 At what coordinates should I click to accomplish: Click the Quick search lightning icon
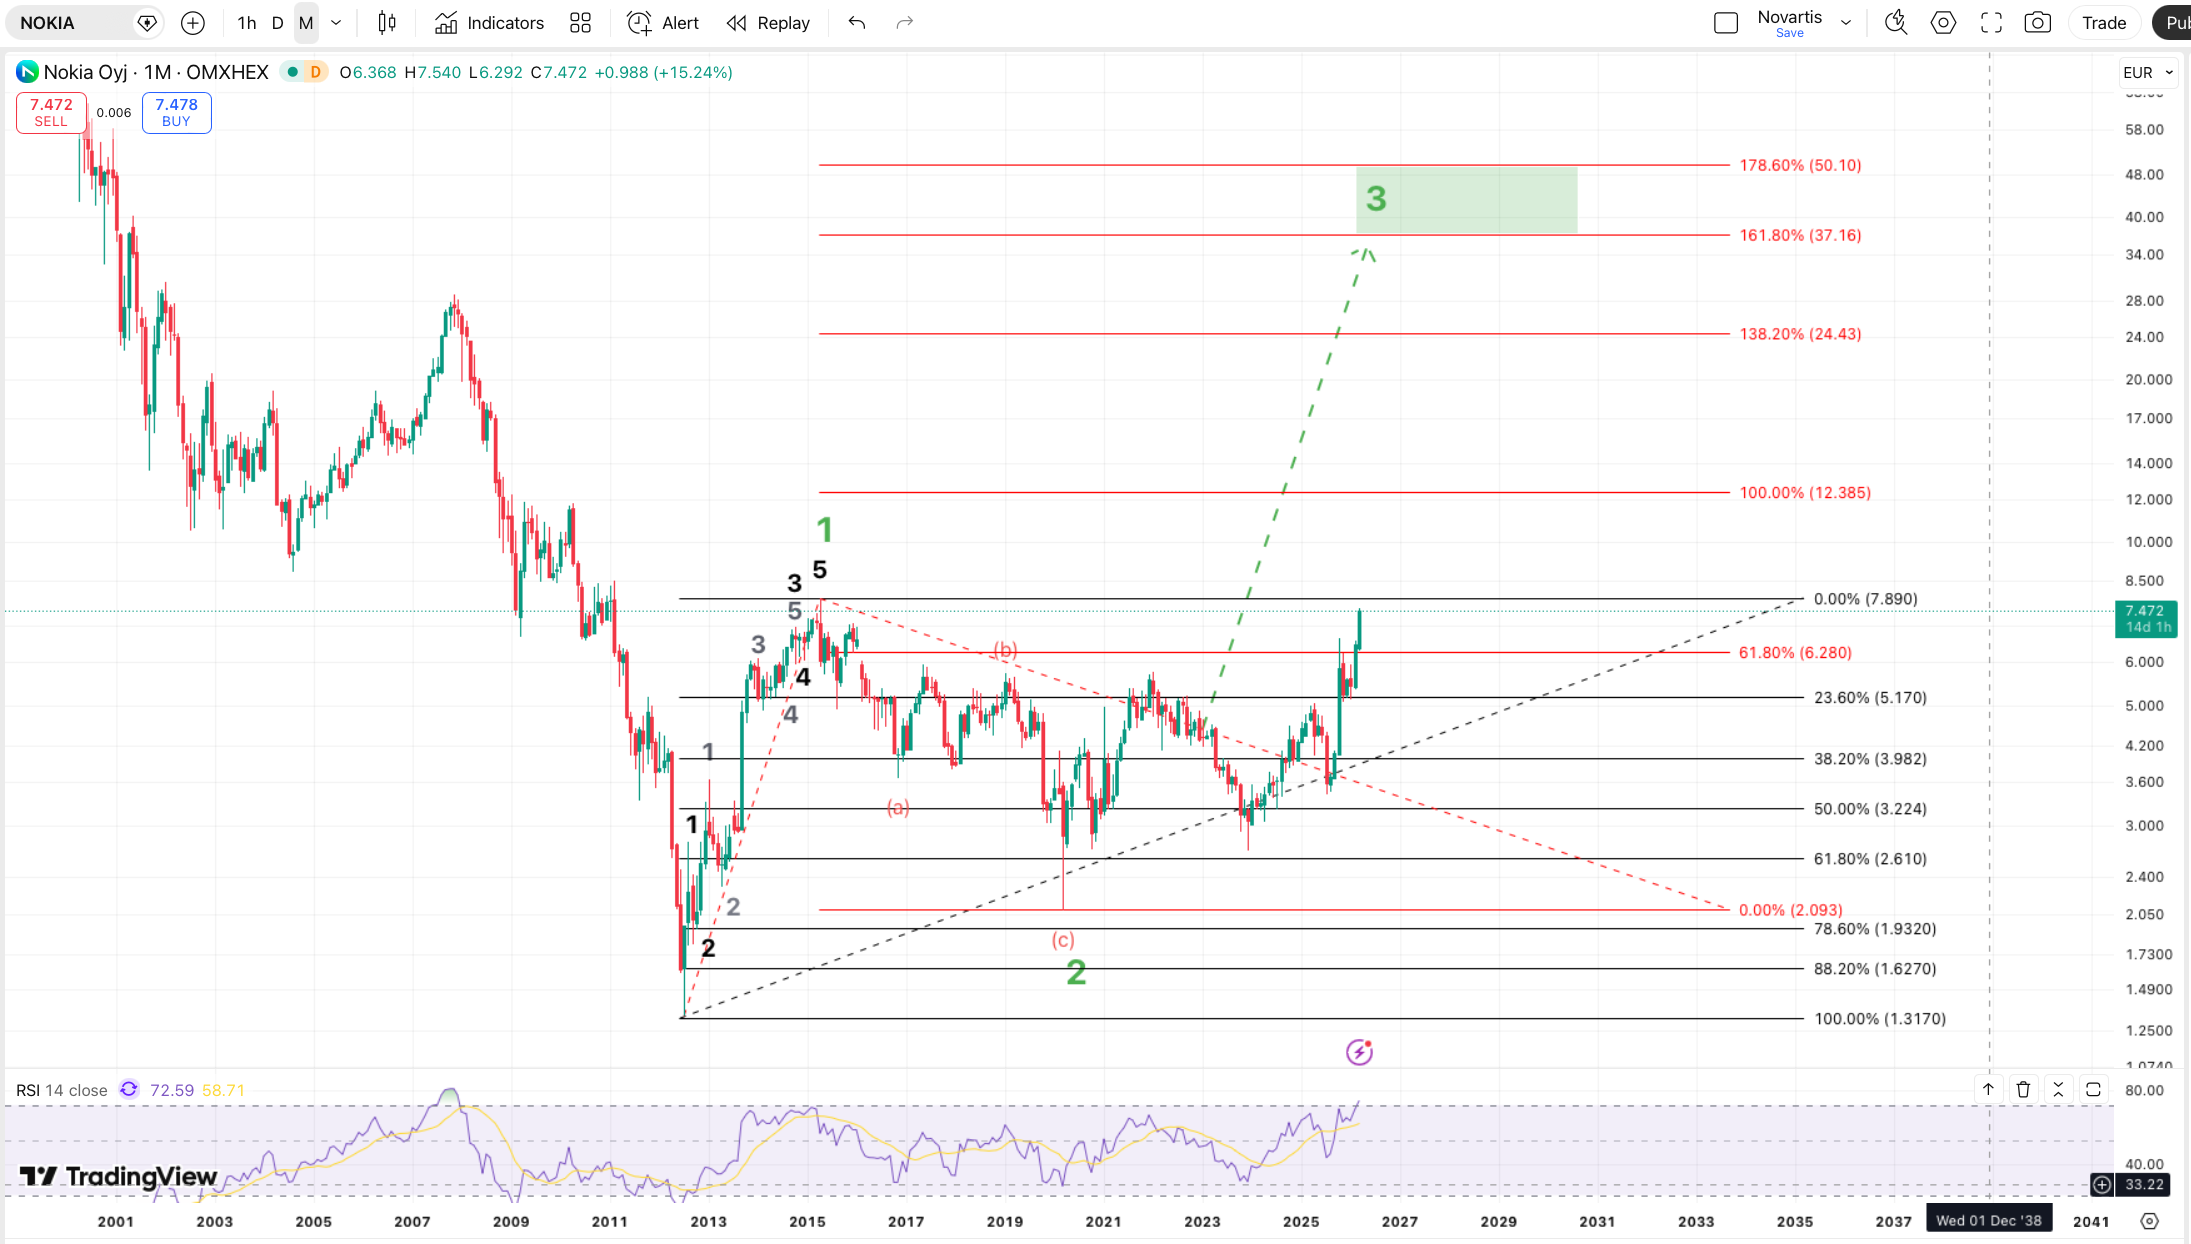pos(1895,23)
